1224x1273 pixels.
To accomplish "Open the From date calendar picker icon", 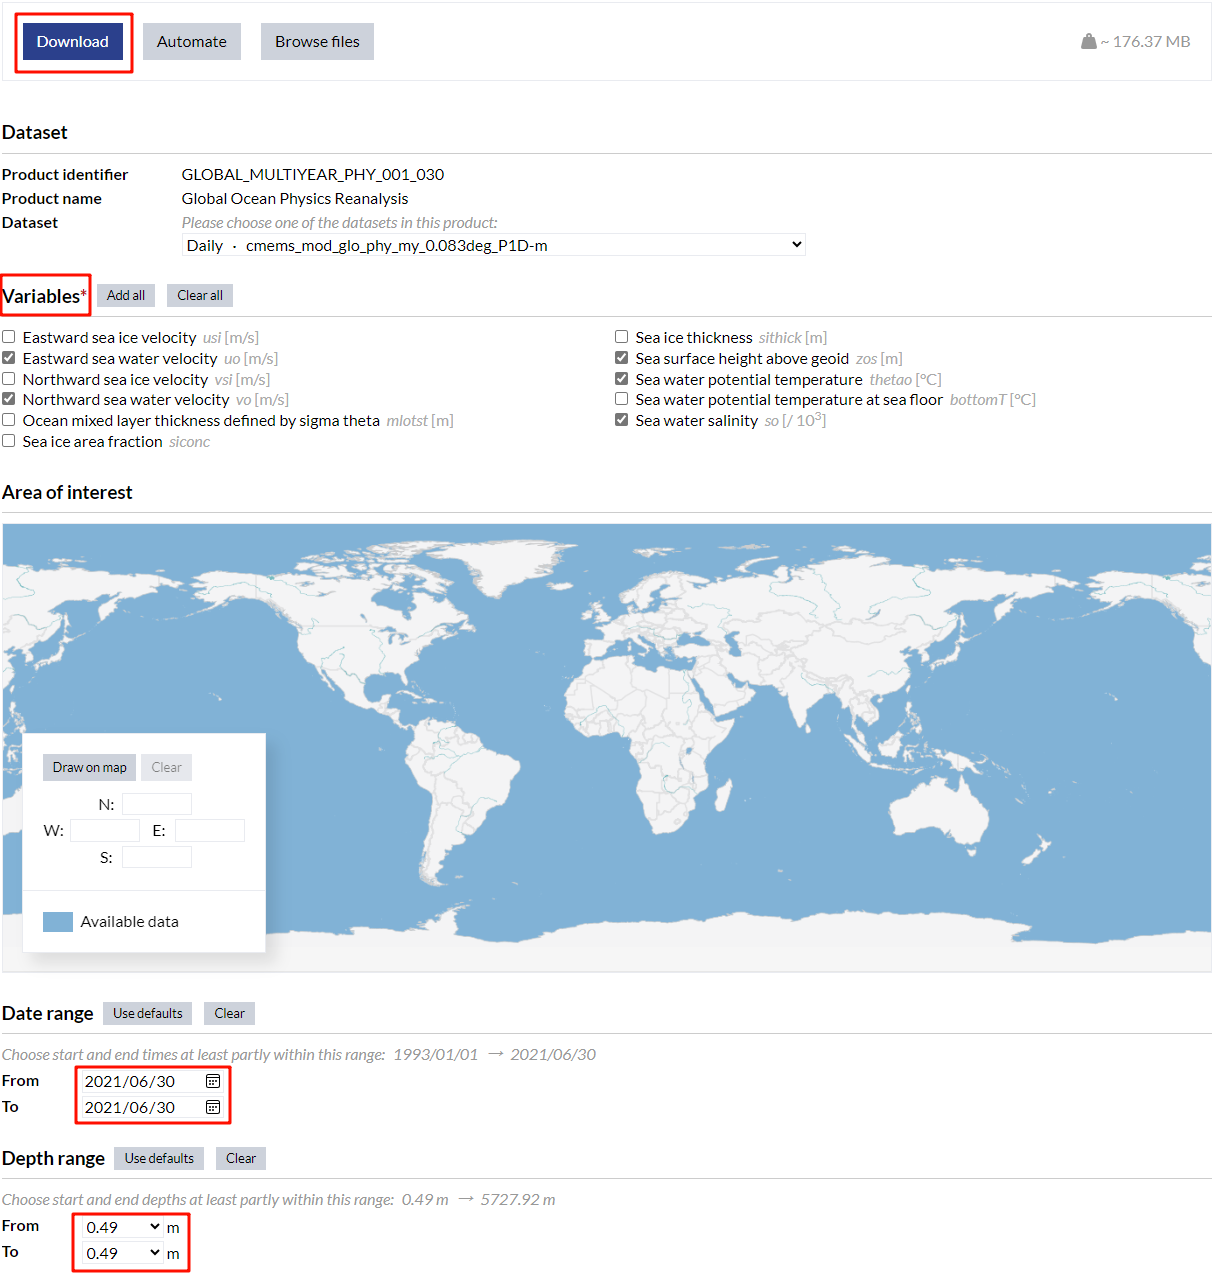I will tap(213, 1081).
